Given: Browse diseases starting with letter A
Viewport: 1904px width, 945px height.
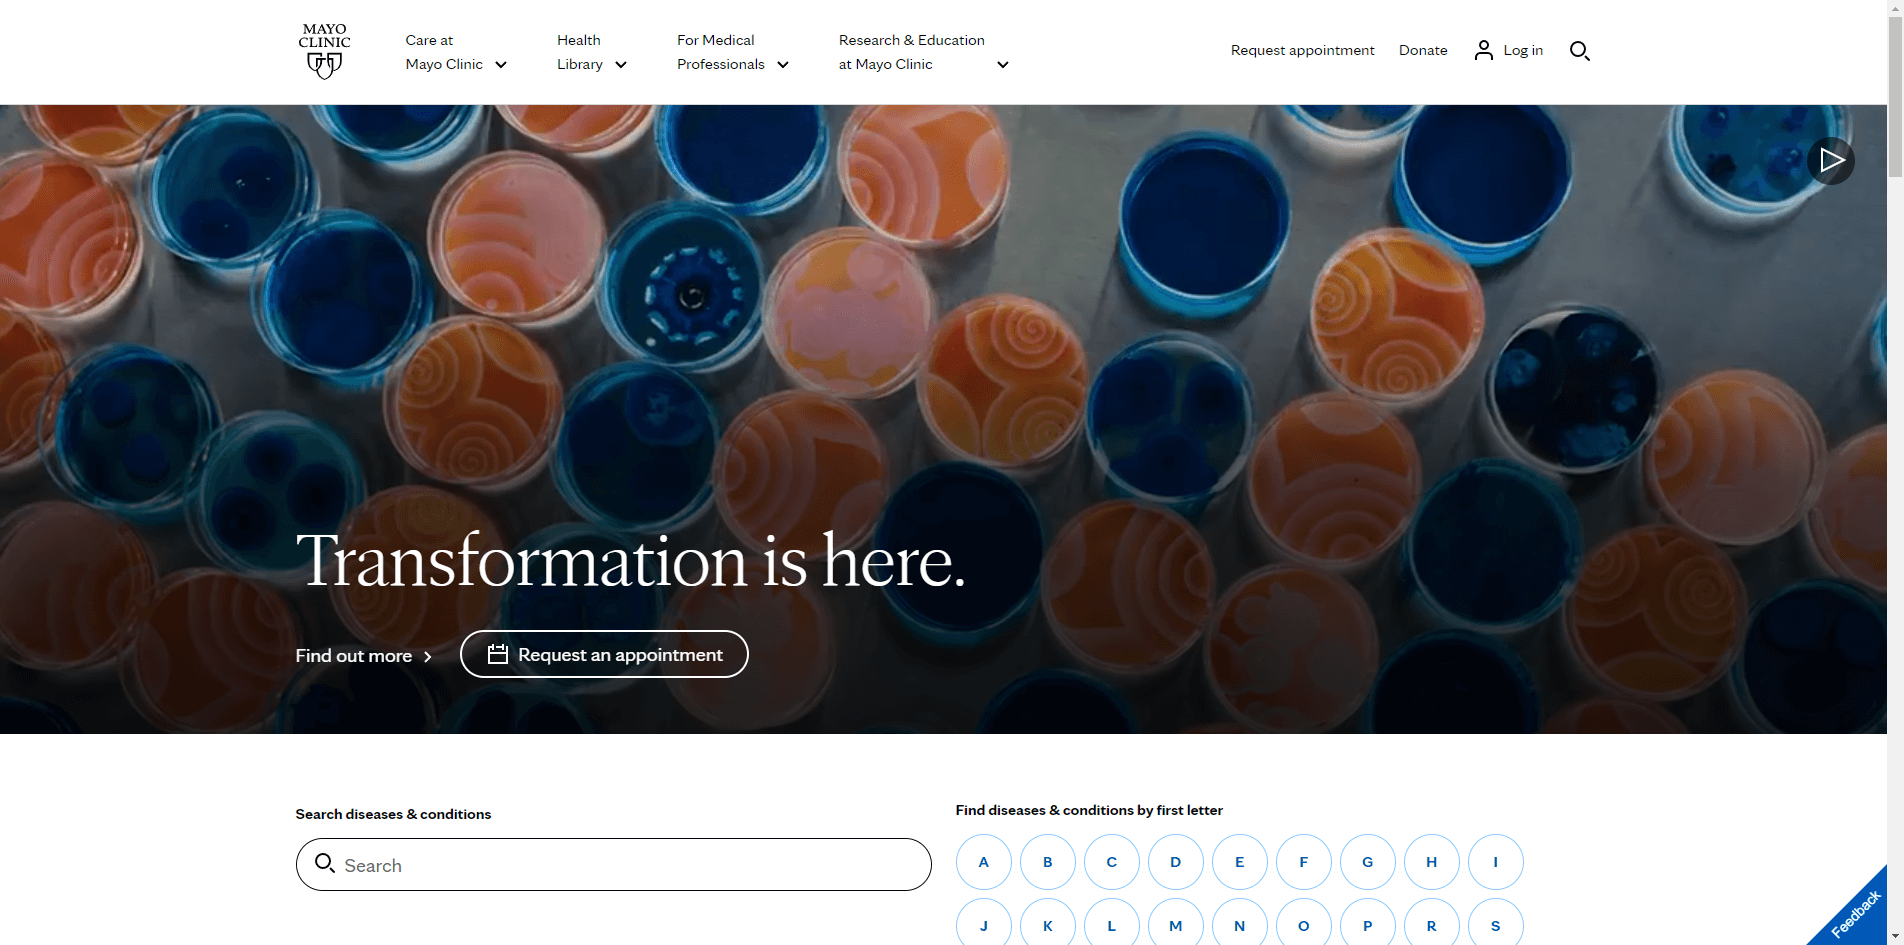Looking at the screenshot, I should click(983, 862).
